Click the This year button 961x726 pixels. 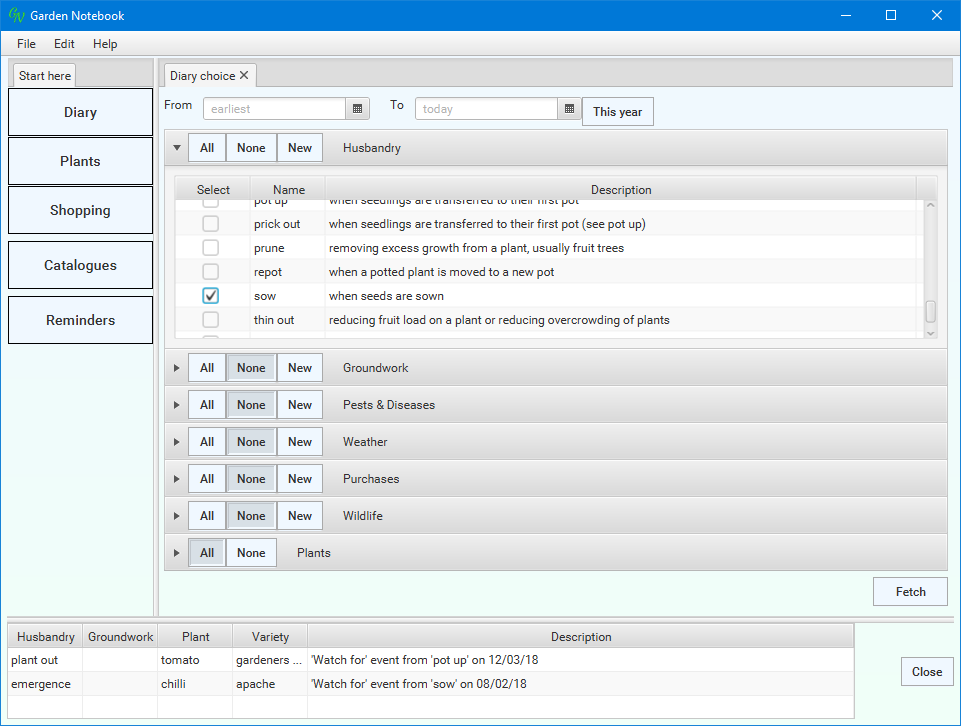(x=617, y=112)
